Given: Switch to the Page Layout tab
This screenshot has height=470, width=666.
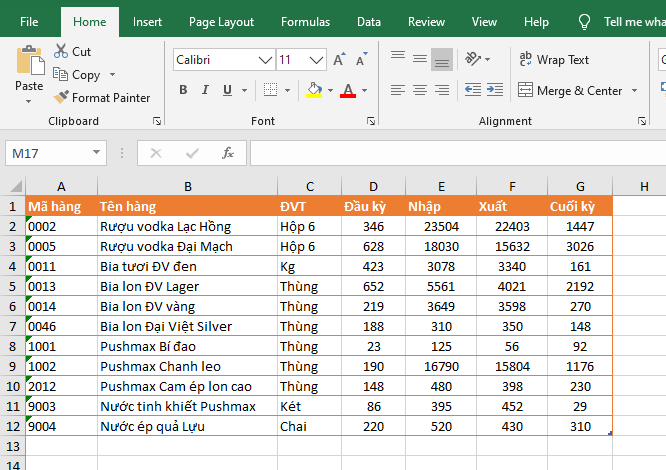Looking at the screenshot, I should (x=221, y=22).
